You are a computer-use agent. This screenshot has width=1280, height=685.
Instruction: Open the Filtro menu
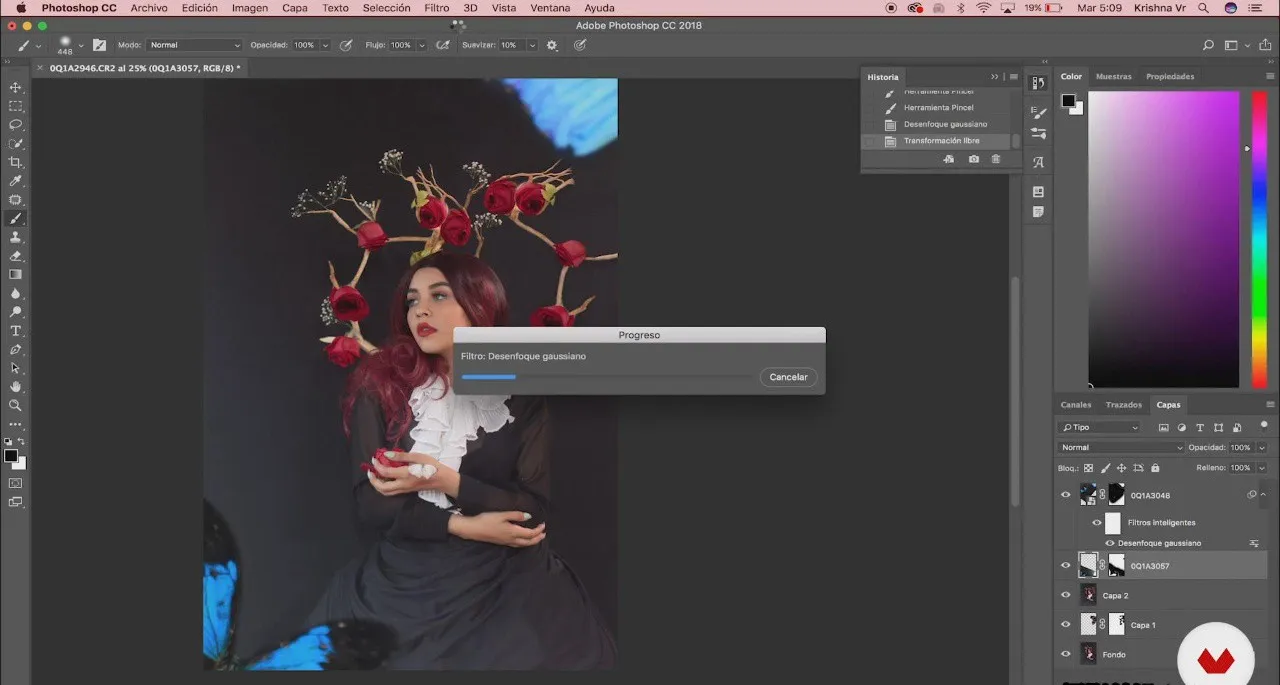436,8
